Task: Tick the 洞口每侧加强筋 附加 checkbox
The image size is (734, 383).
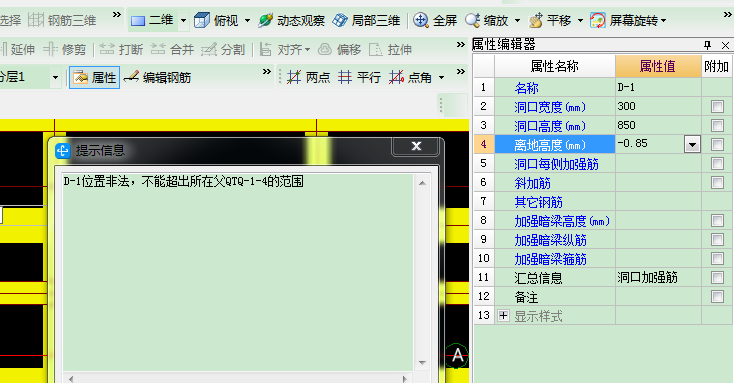Action: 717,163
